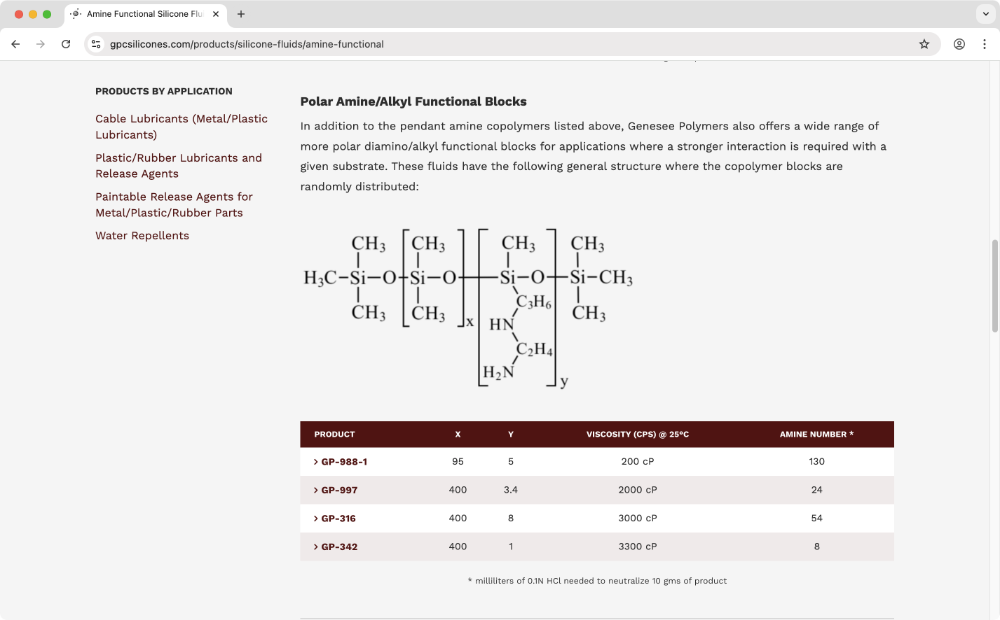Open Cable Lubricants (Metal/Plastic Lubricants) link
Screen dimensions: 1000x620
coord(181,126)
